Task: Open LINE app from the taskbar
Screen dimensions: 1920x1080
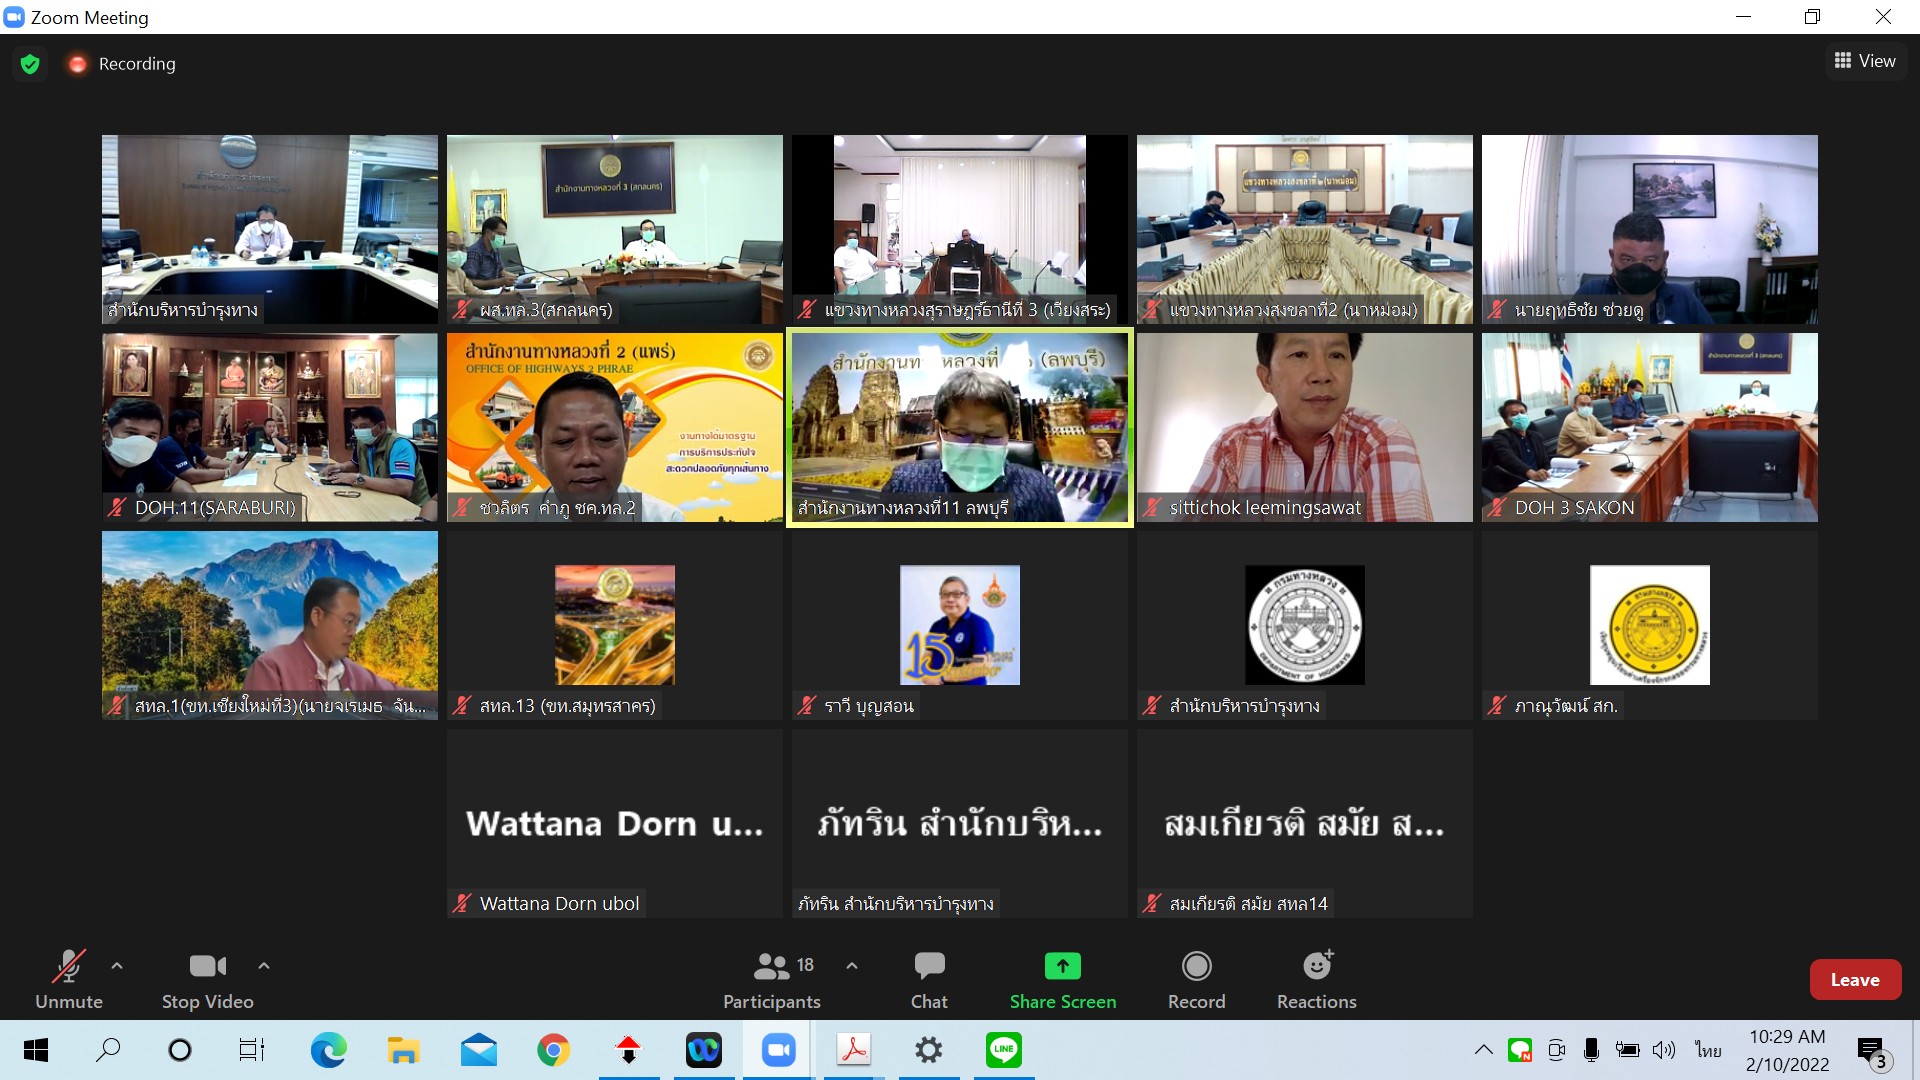Action: (1003, 1050)
